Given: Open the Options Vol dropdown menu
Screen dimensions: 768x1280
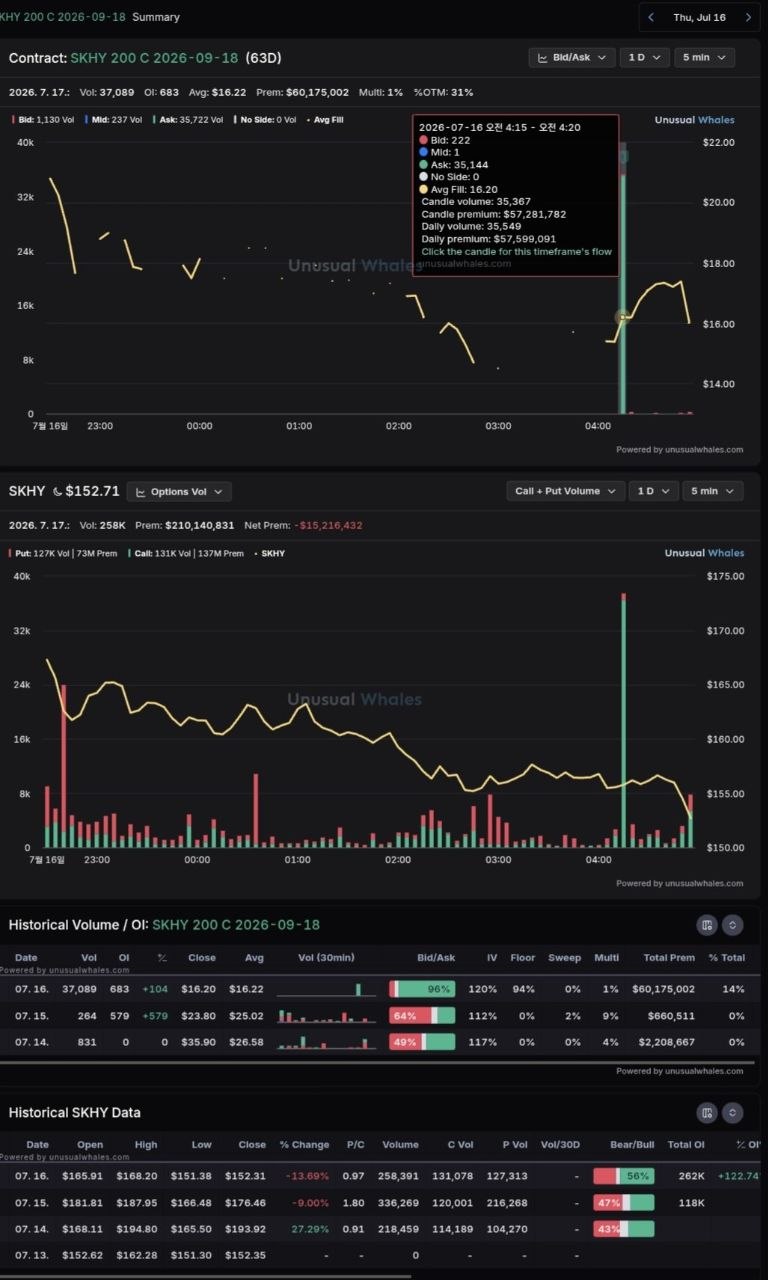Looking at the screenshot, I should [179, 492].
